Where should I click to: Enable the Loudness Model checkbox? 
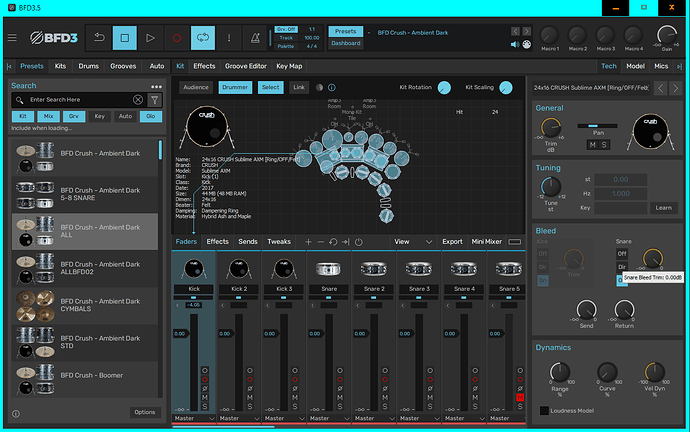coord(544,410)
